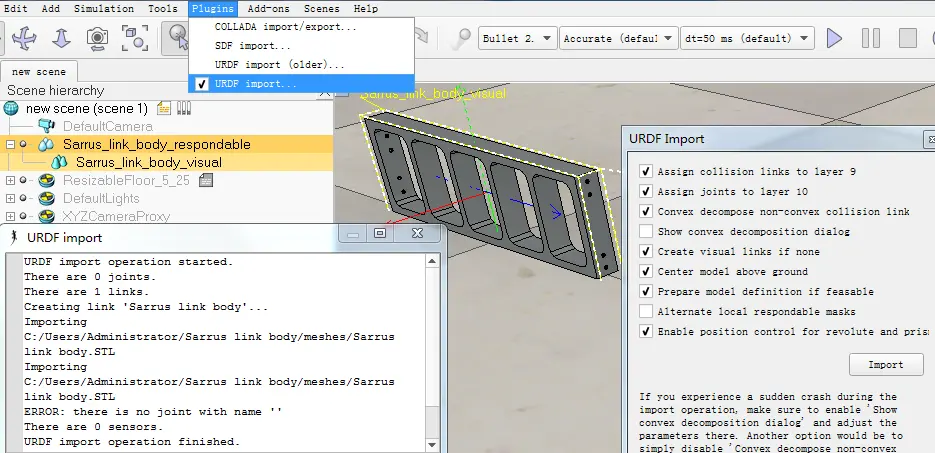This screenshot has width=935, height=453.
Task: Expand the DefaultLights tree node
Action: 10,198
